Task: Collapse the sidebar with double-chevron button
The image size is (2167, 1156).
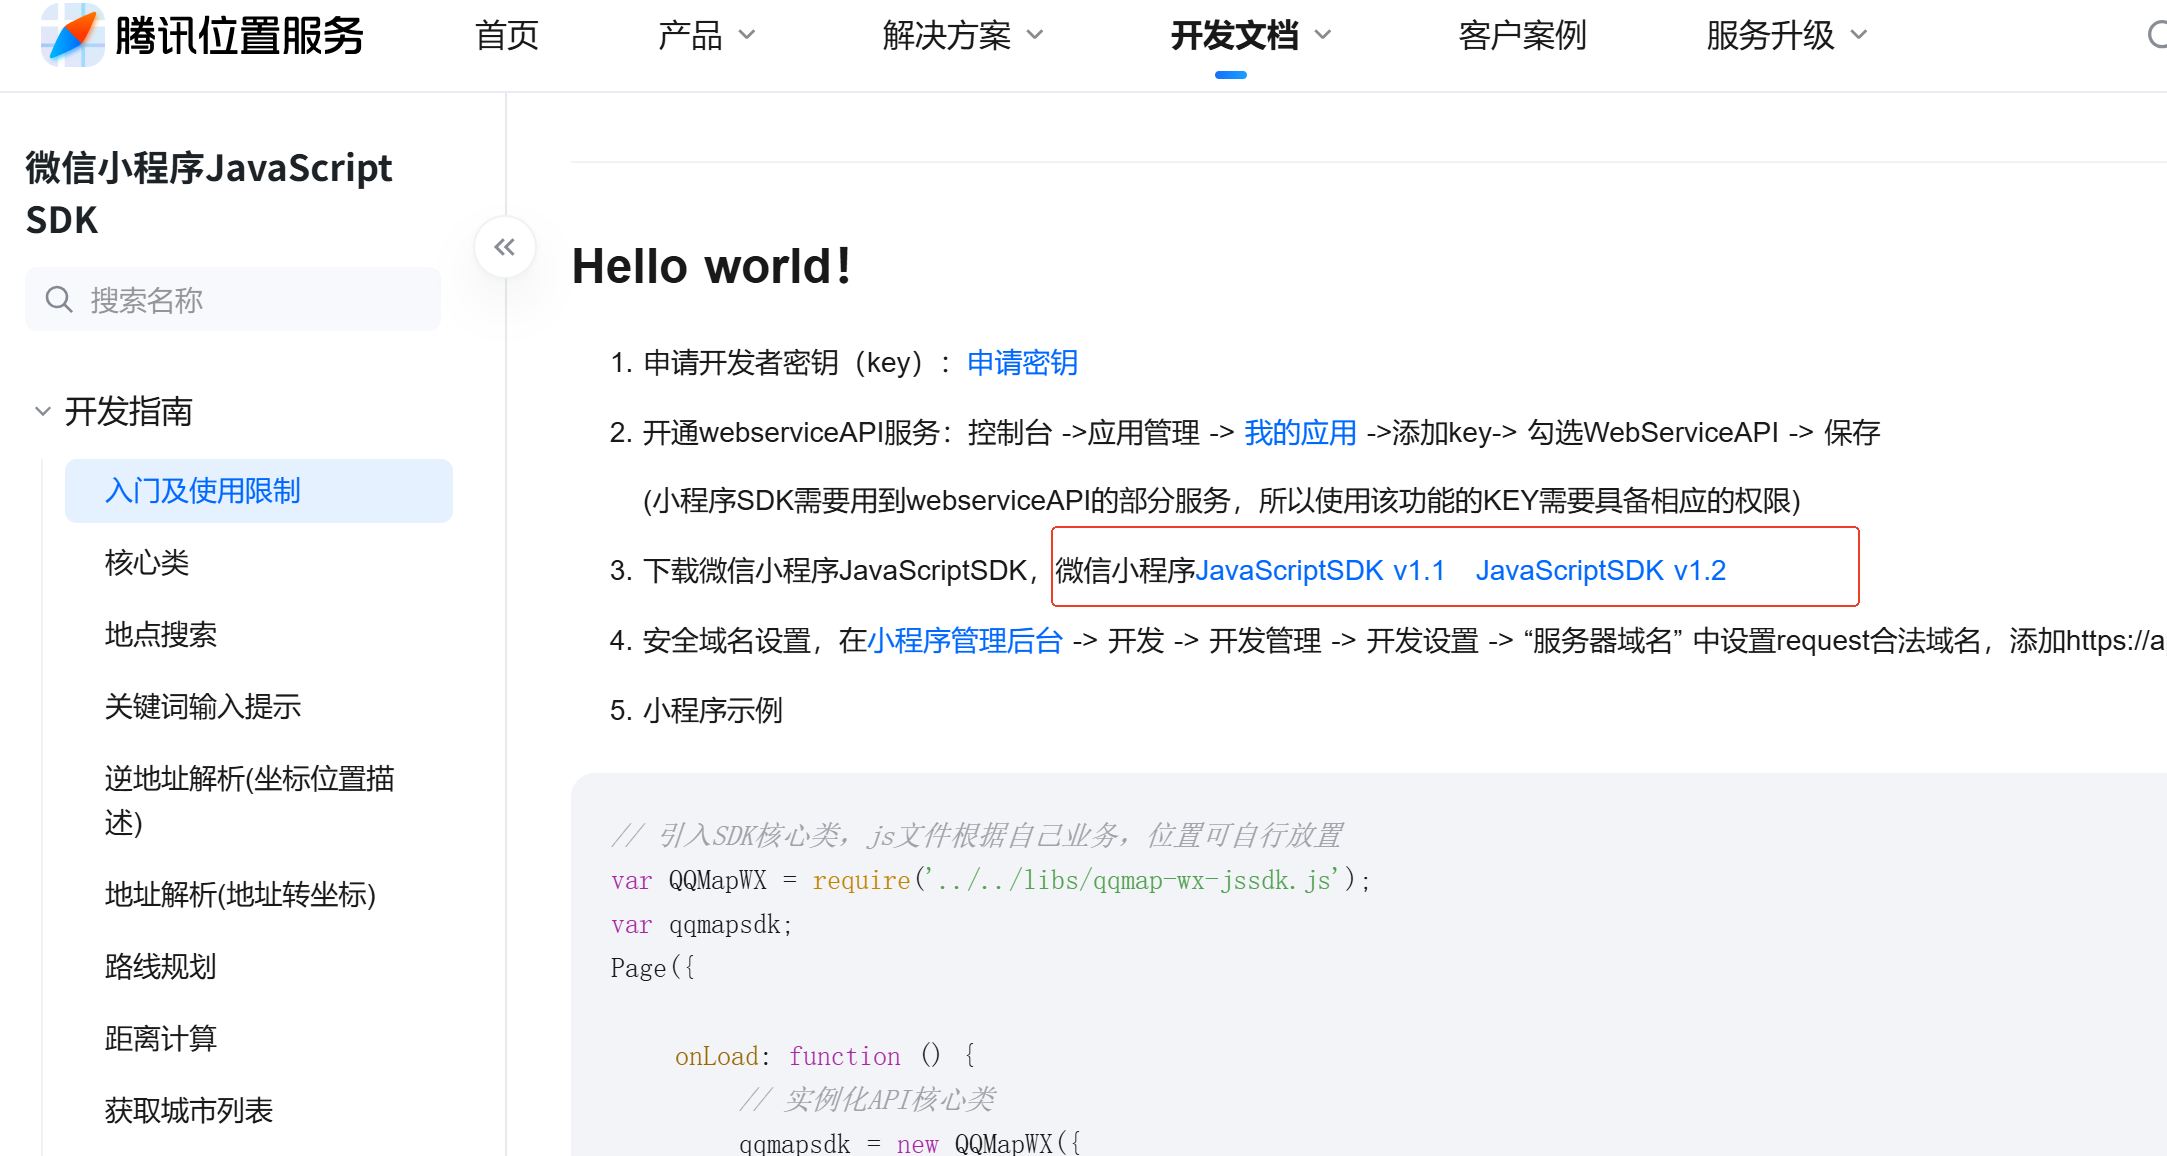Action: (x=505, y=247)
